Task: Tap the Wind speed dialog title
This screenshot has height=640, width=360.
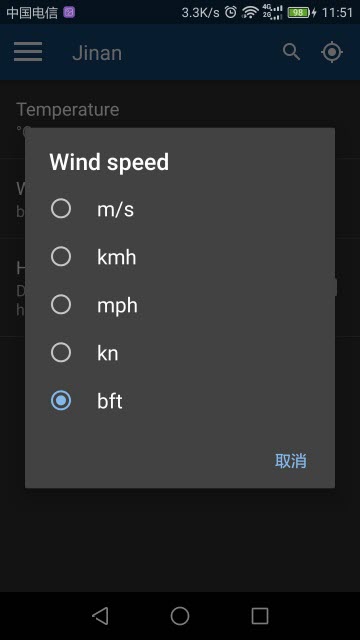Action: tap(109, 162)
